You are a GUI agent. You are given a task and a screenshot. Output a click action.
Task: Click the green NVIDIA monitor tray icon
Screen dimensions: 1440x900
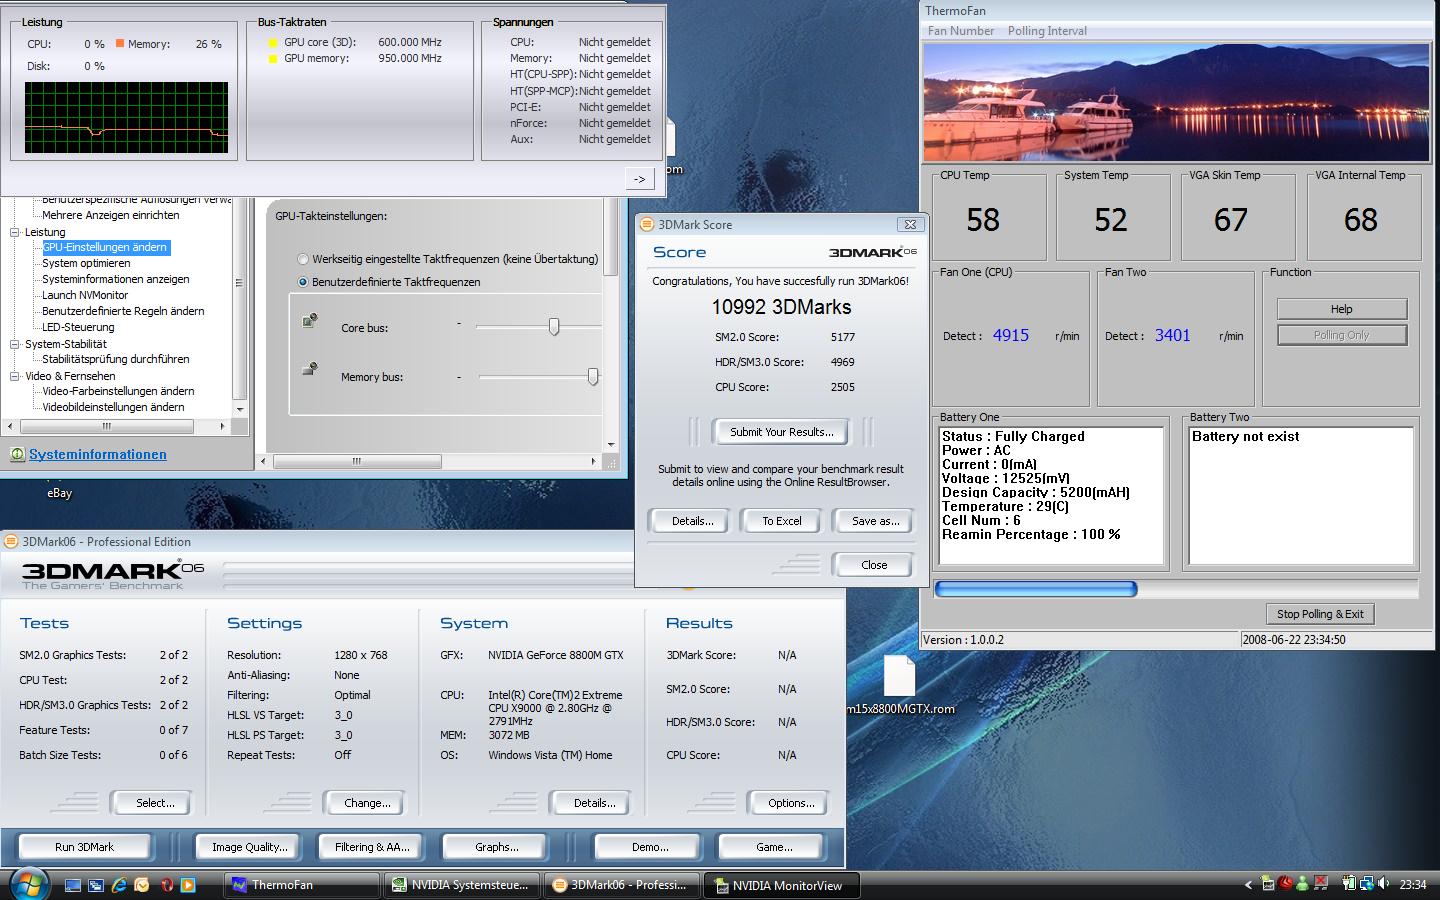1267,884
